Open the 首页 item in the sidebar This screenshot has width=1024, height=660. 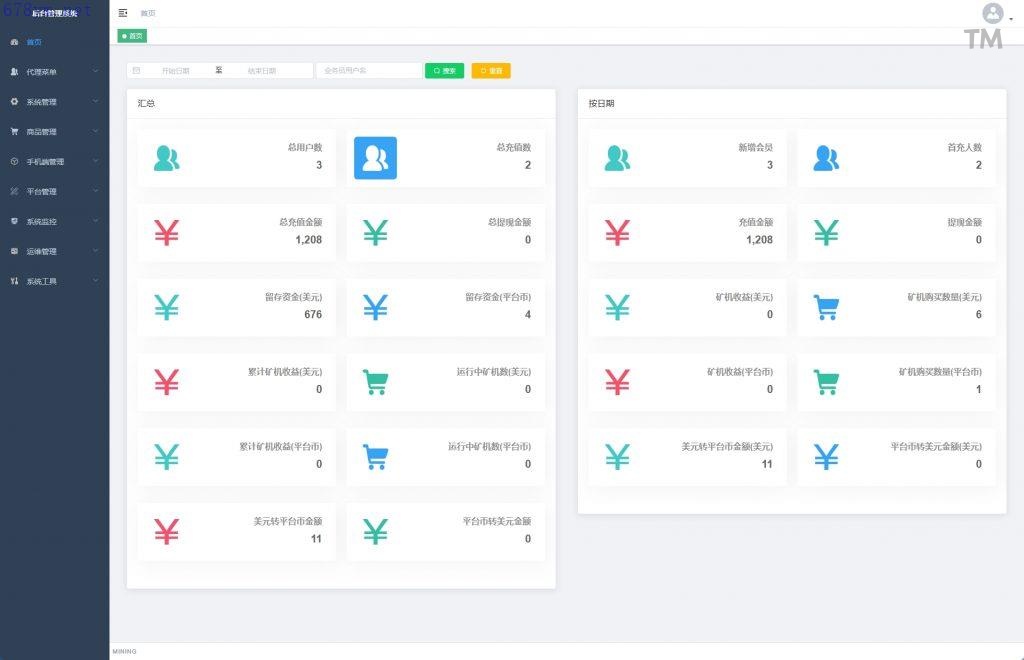tap(34, 42)
